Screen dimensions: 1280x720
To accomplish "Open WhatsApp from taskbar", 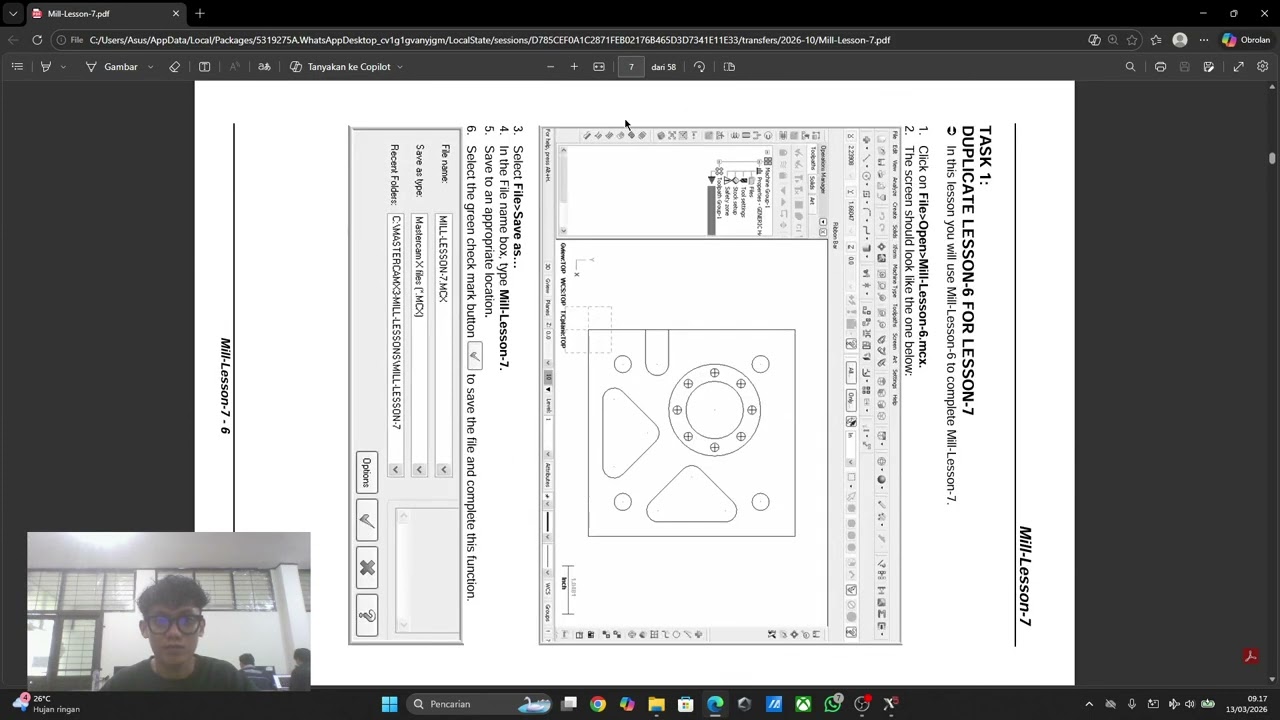I will 833,704.
